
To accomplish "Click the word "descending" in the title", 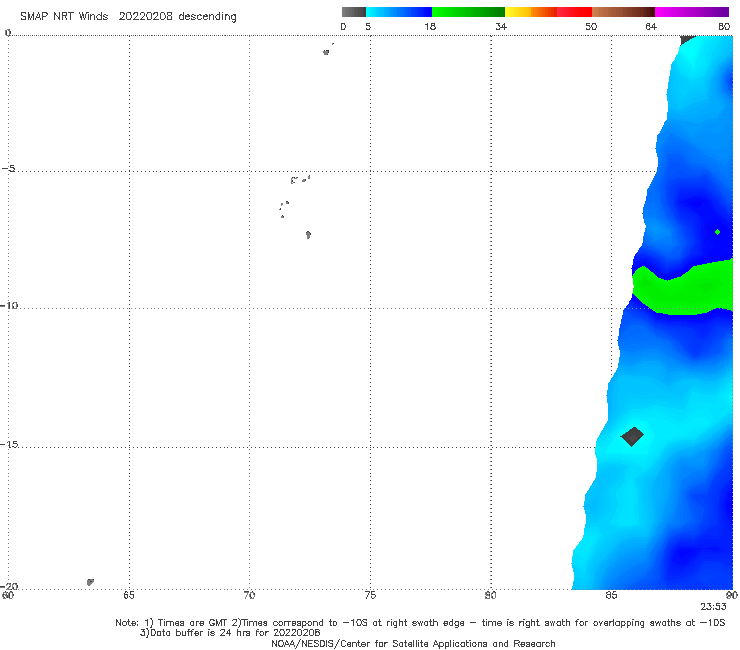I will coord(207,17).
